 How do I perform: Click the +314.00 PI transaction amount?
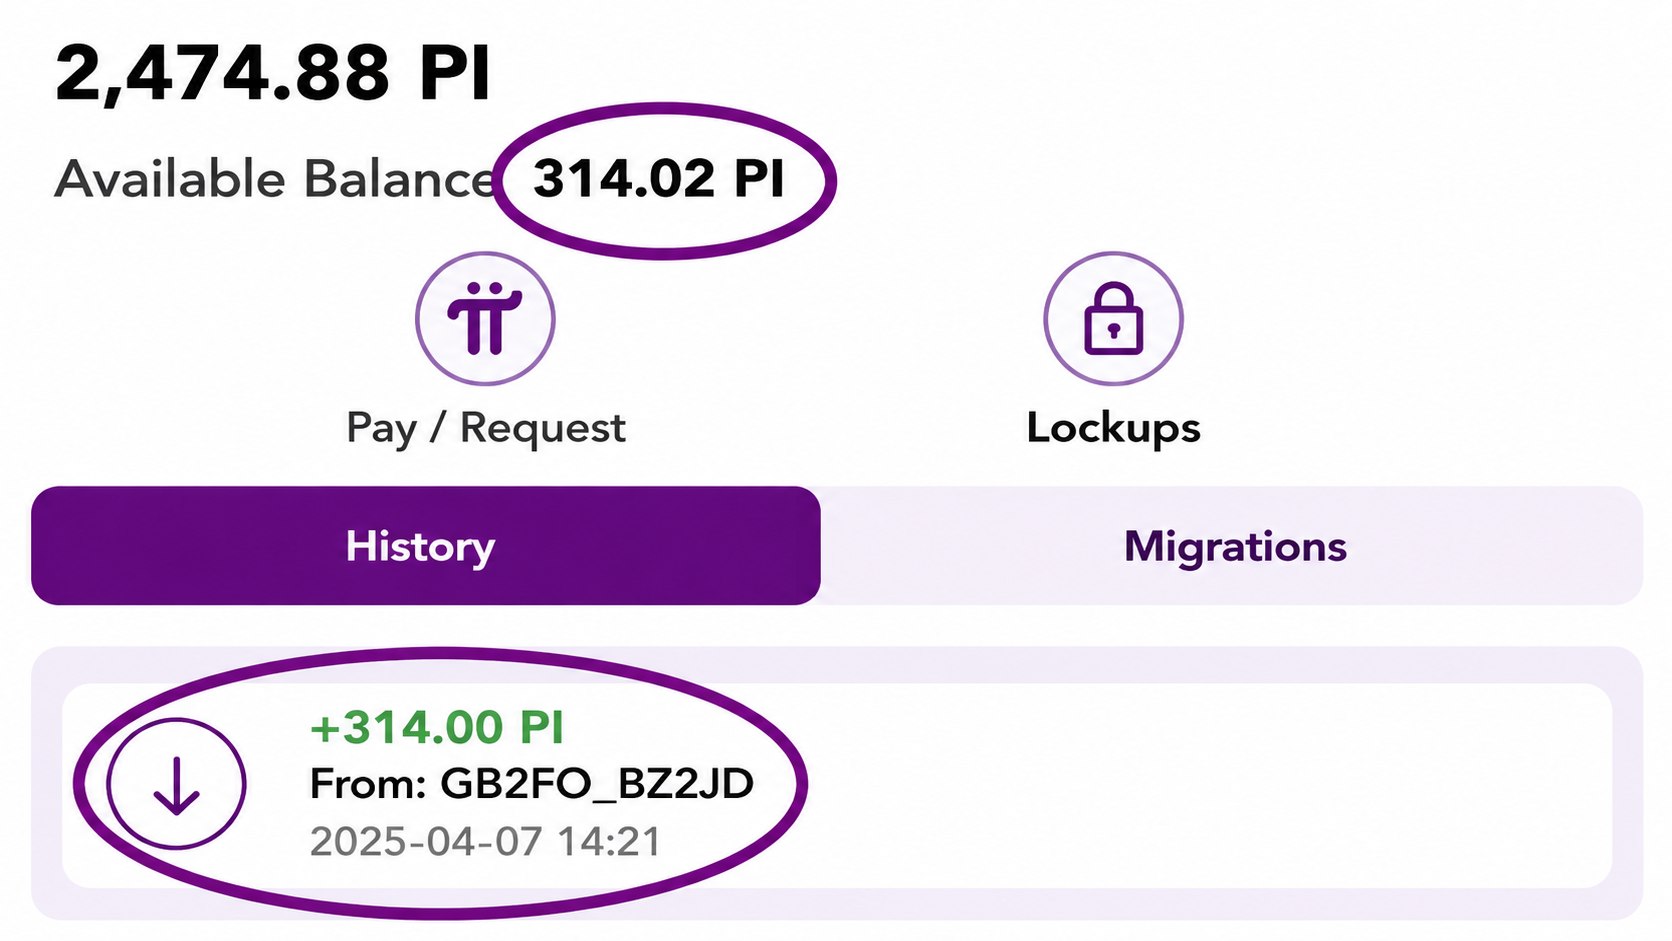pyautogui.click(x=437, y=727)
